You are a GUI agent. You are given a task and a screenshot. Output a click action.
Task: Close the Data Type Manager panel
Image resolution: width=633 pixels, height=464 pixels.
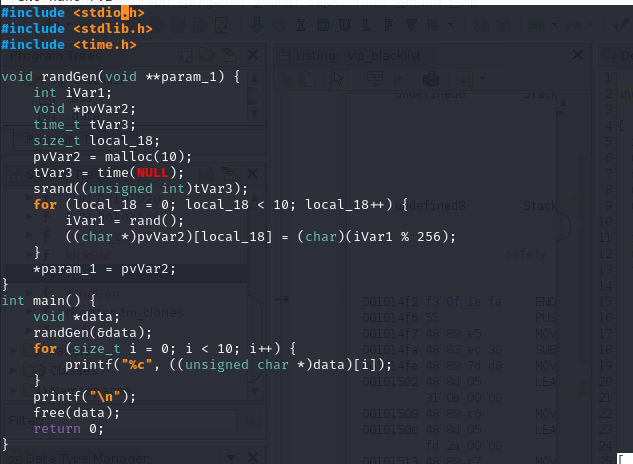tap(252, 458)
